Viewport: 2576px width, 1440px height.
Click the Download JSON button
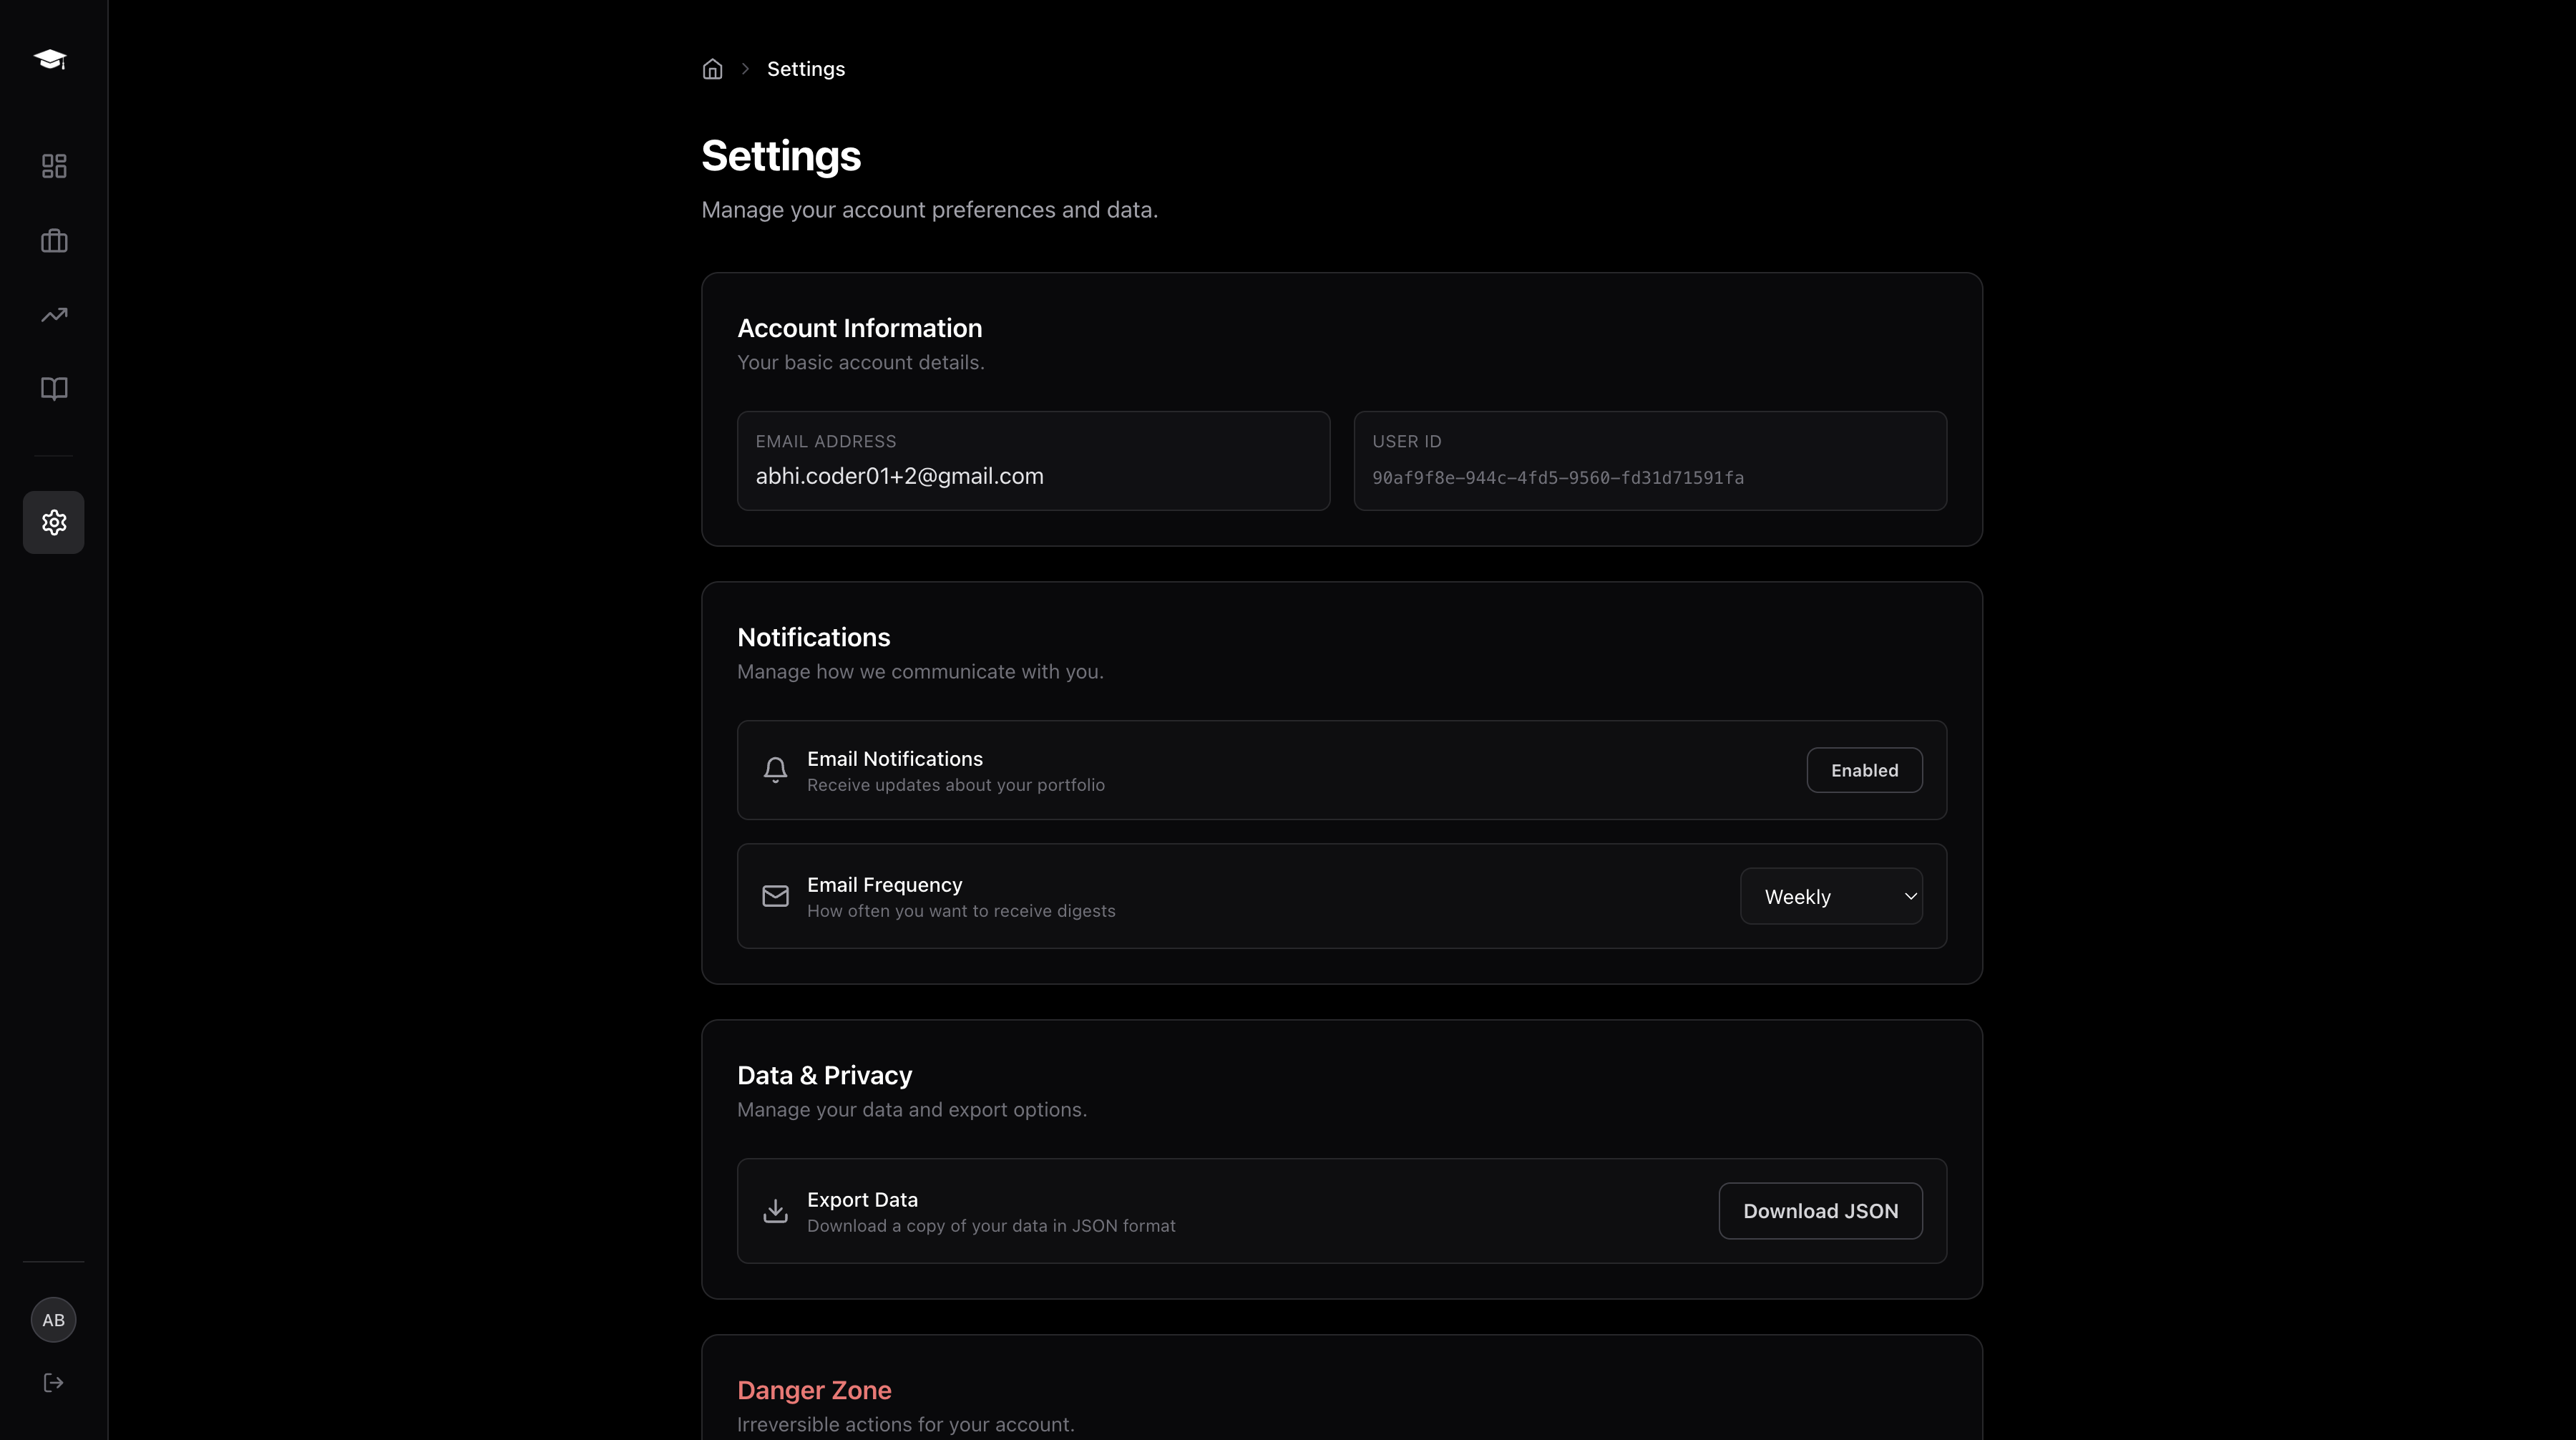click(x=1820, y=1211)
